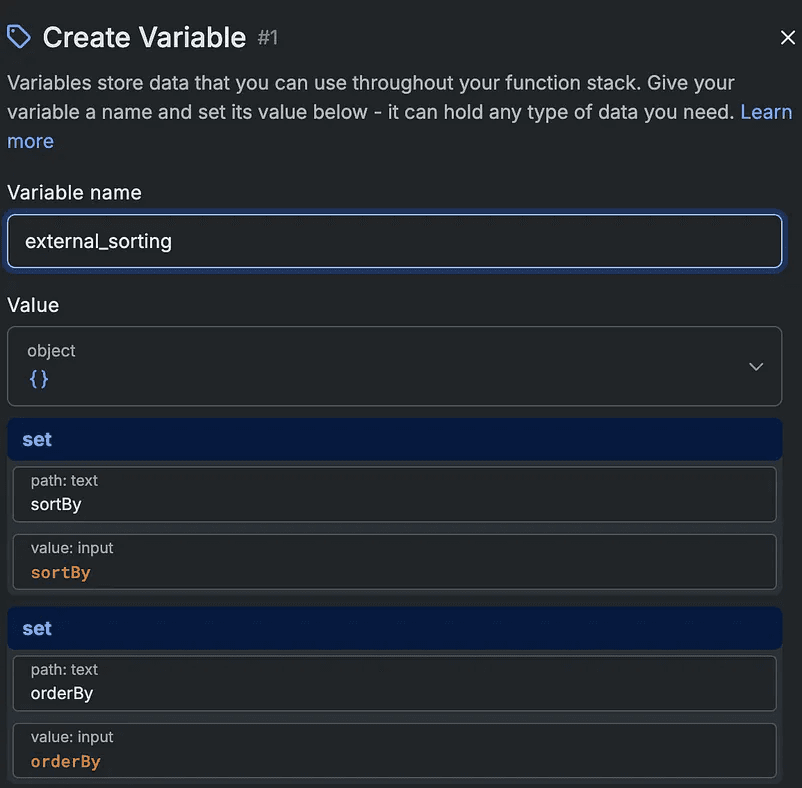Click the Create Variable title text
This screenshot has width=802, height=788.
(x=144, y=38)
